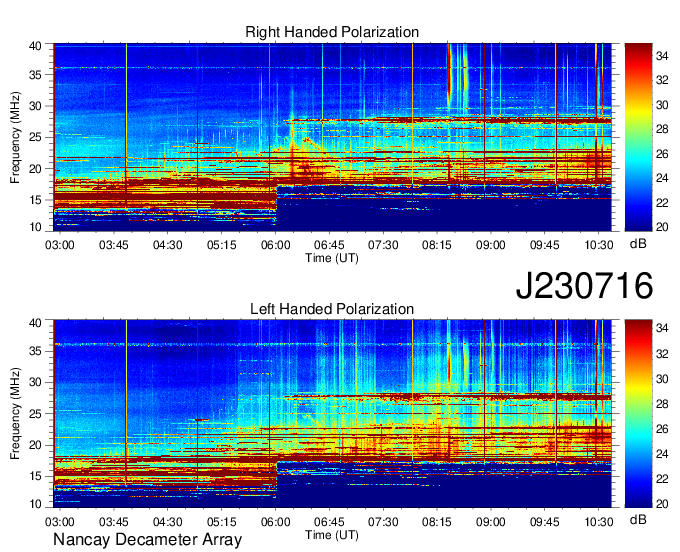Click the 09:00 time tick of upper plot
This screenshot has height=552, width=680.
pyautogui.click(x=490, y=245)
